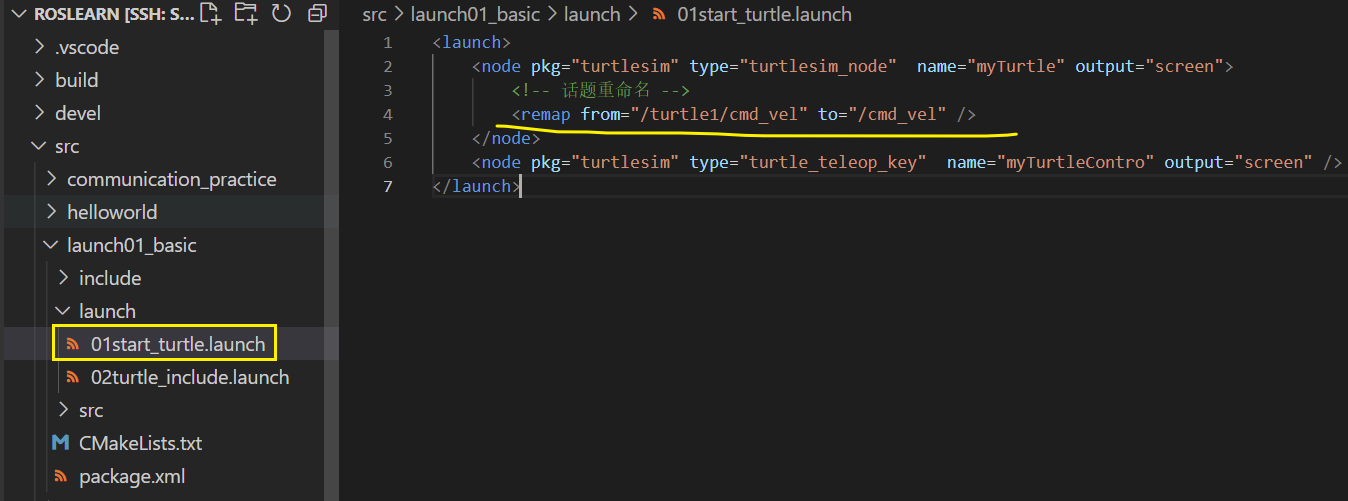Select the launch01_basic folder label

[132, 245]
